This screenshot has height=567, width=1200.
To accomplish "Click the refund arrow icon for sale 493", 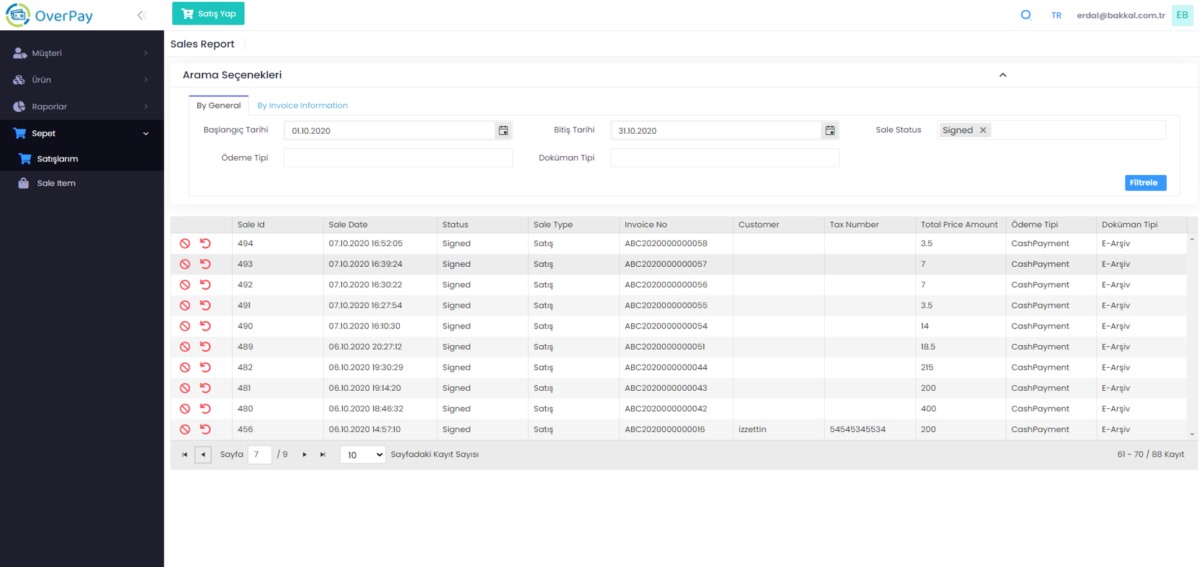I will 205,264.
